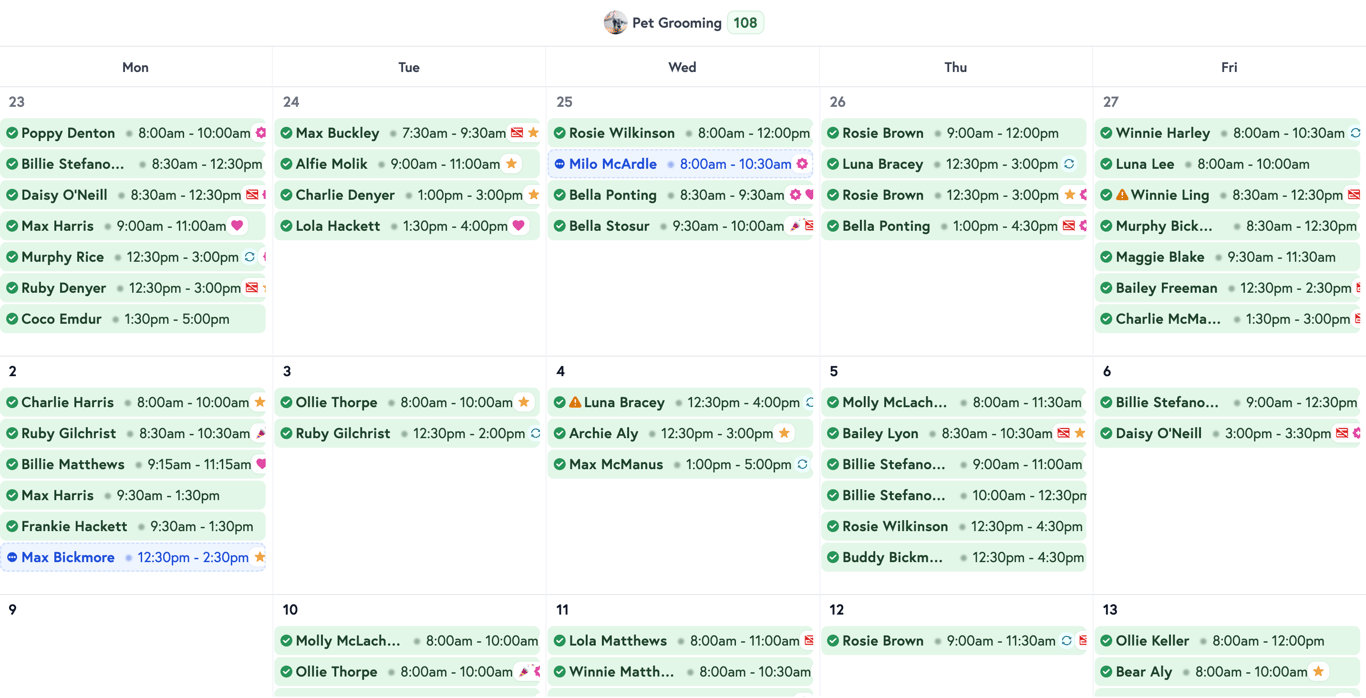
Task: Click the flower icon on Poppy Denton's appointment
Action: click(260, 133)
